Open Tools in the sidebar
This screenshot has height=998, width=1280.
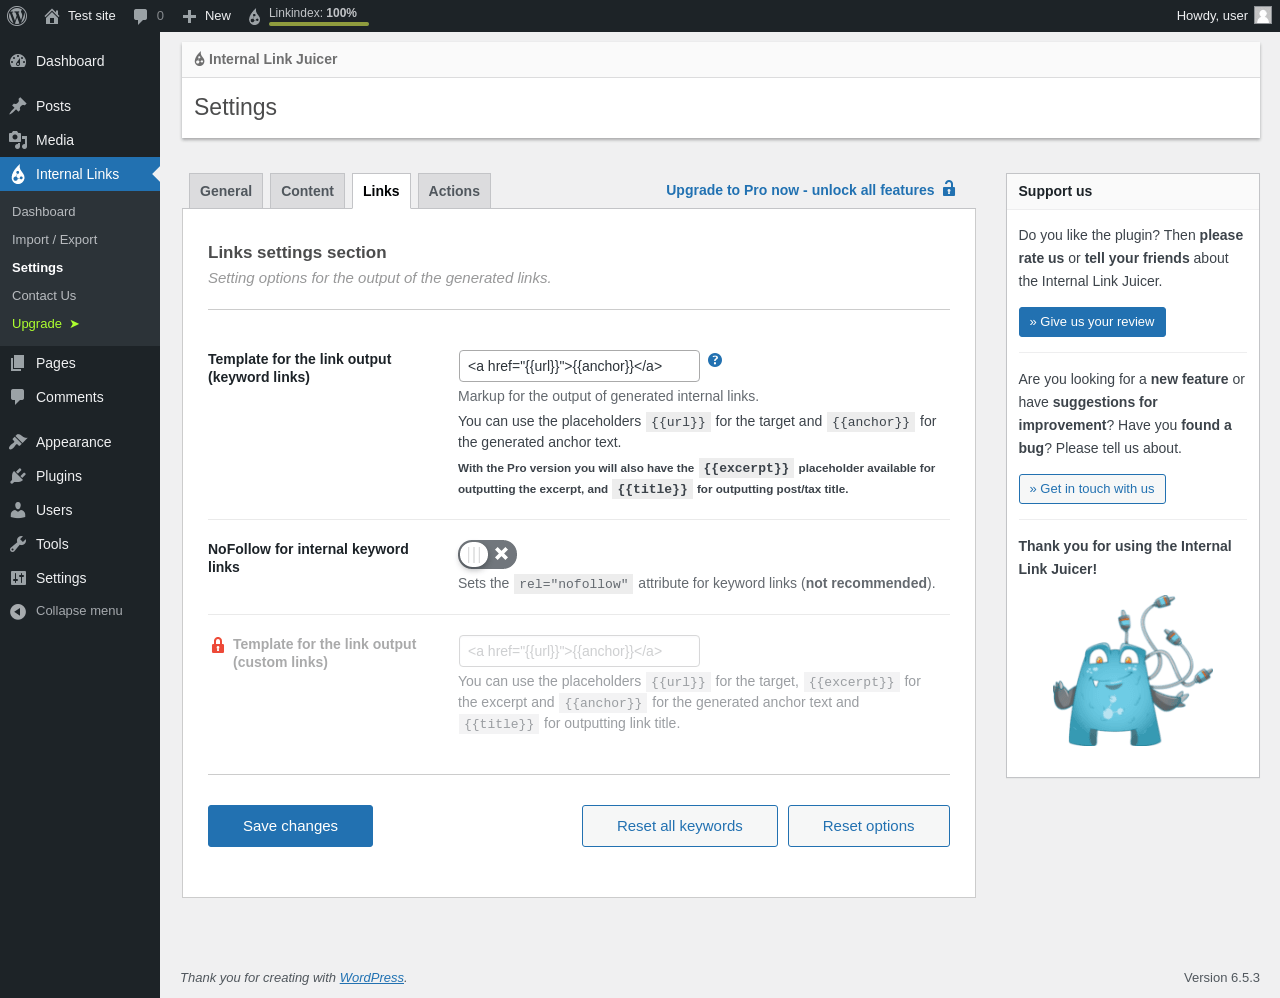pos(80,544)
